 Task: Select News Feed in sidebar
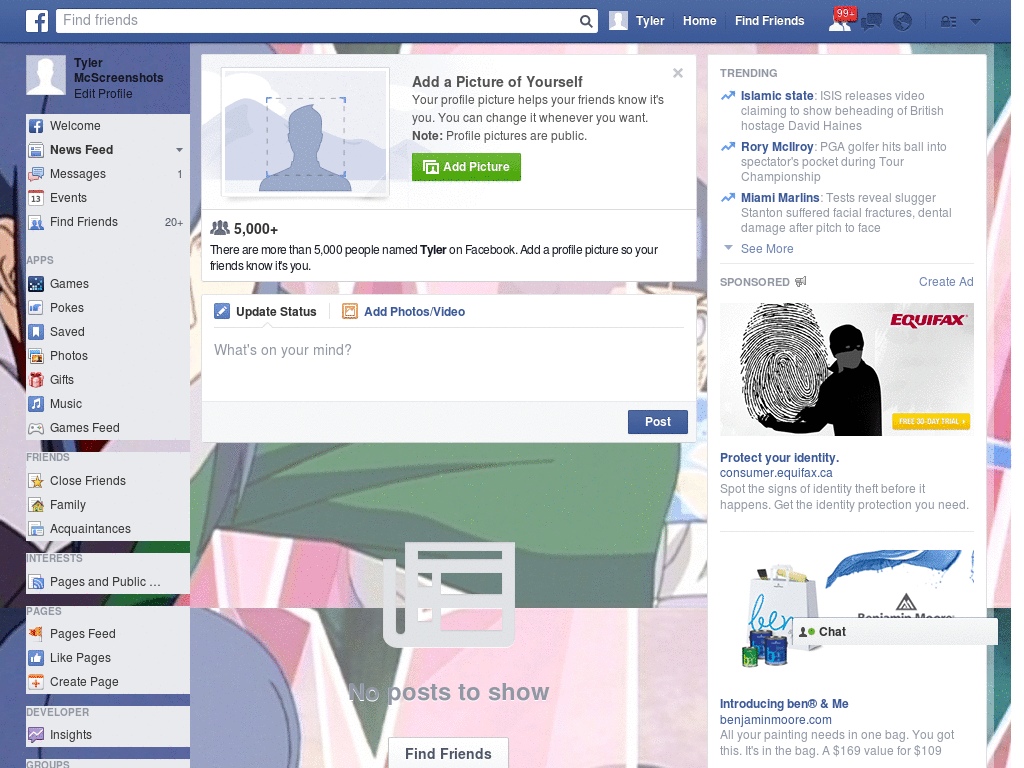[x=82, y=150]
